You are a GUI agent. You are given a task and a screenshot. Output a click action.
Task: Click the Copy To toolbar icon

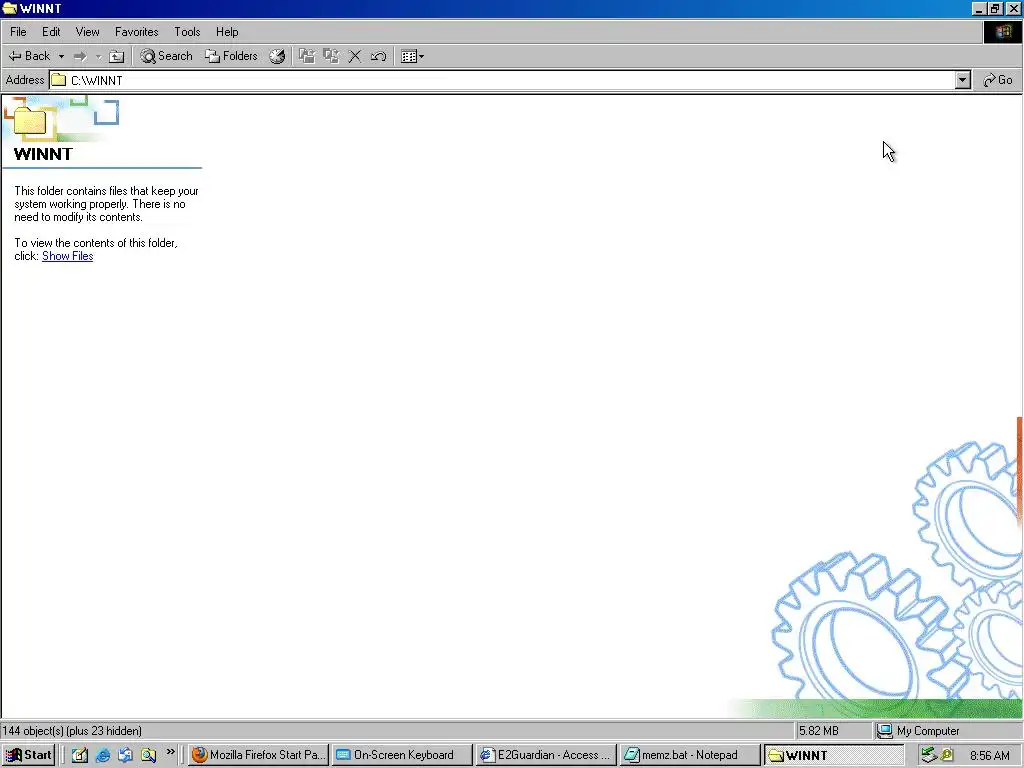331,56
